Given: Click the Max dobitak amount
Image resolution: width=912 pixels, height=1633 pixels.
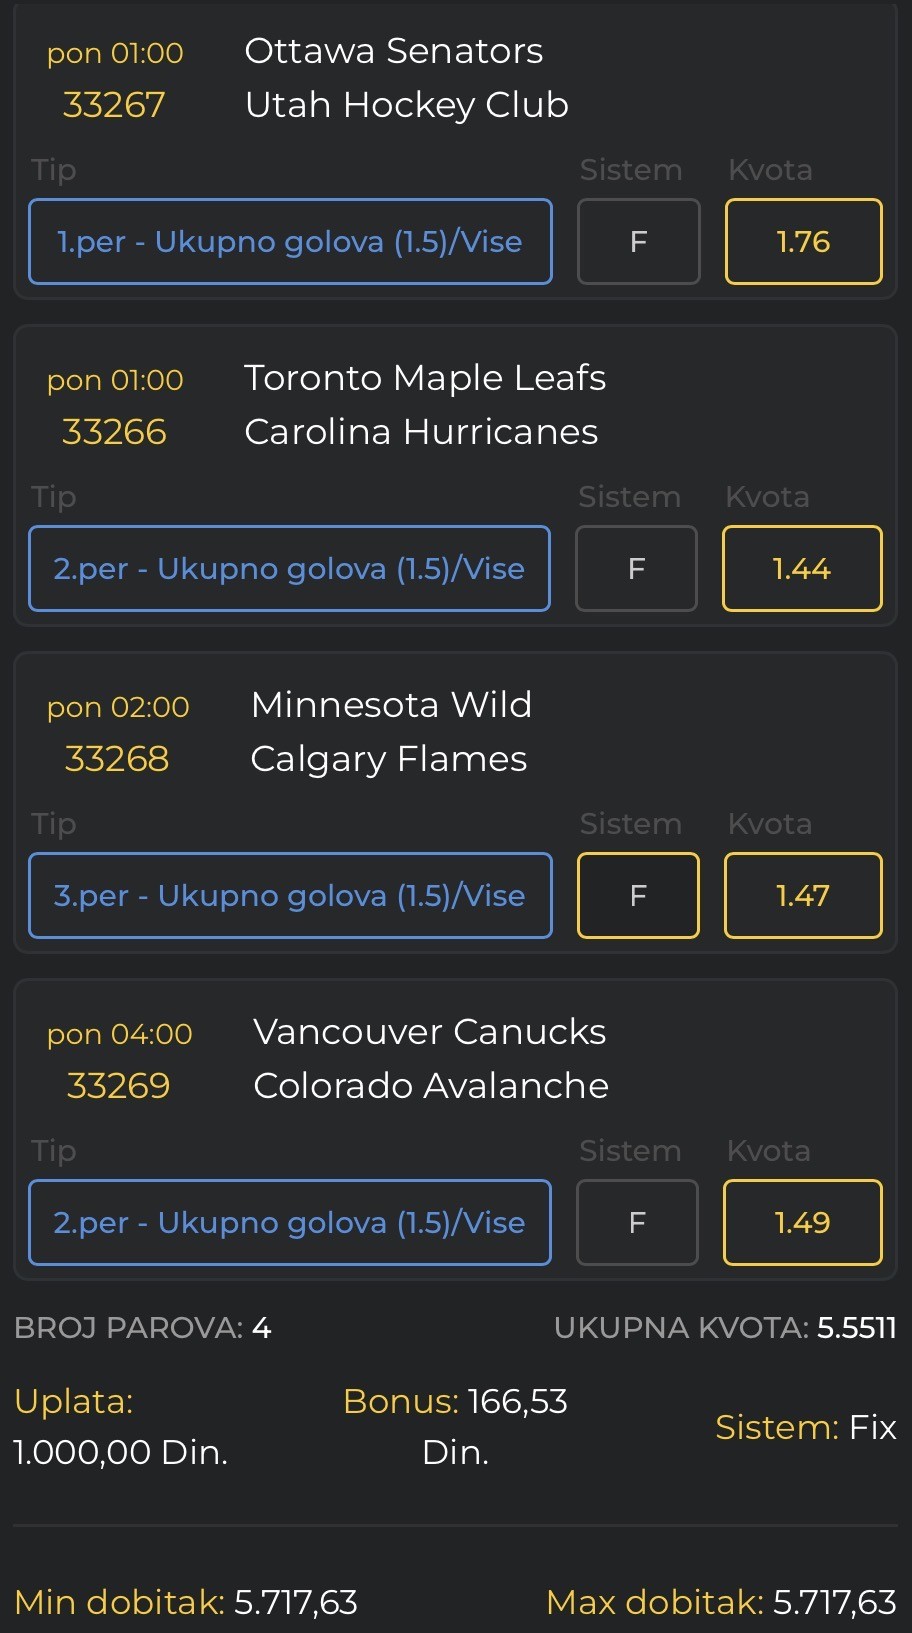Looking at the screenshot, I should [834, 1602].
